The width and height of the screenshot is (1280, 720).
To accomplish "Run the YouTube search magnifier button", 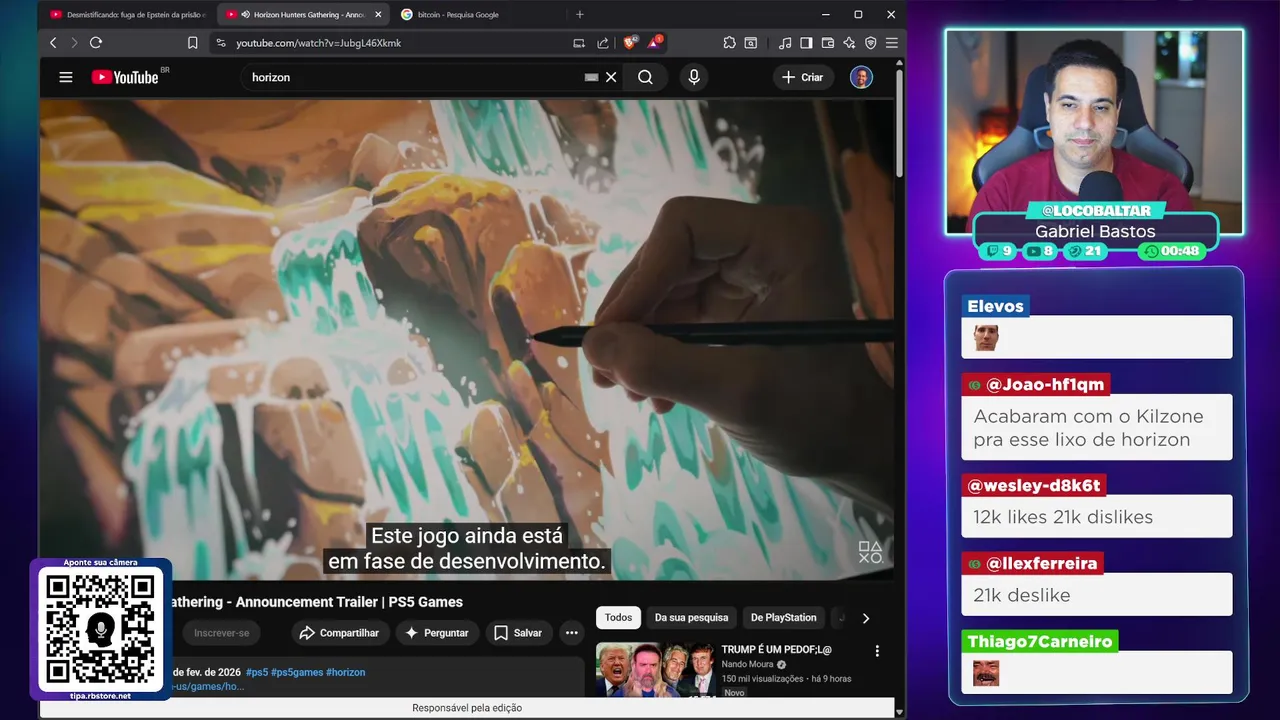I will click(645, 77).
